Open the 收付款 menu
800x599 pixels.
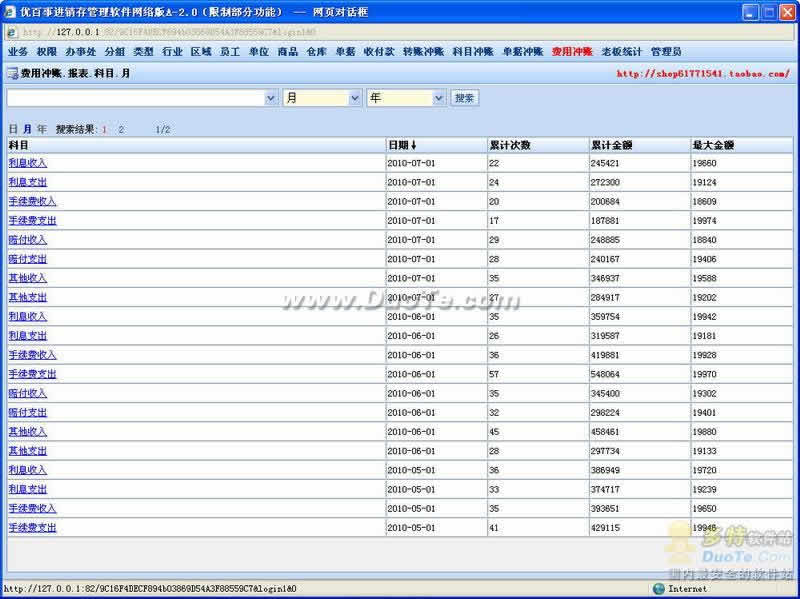coord(379,52)
